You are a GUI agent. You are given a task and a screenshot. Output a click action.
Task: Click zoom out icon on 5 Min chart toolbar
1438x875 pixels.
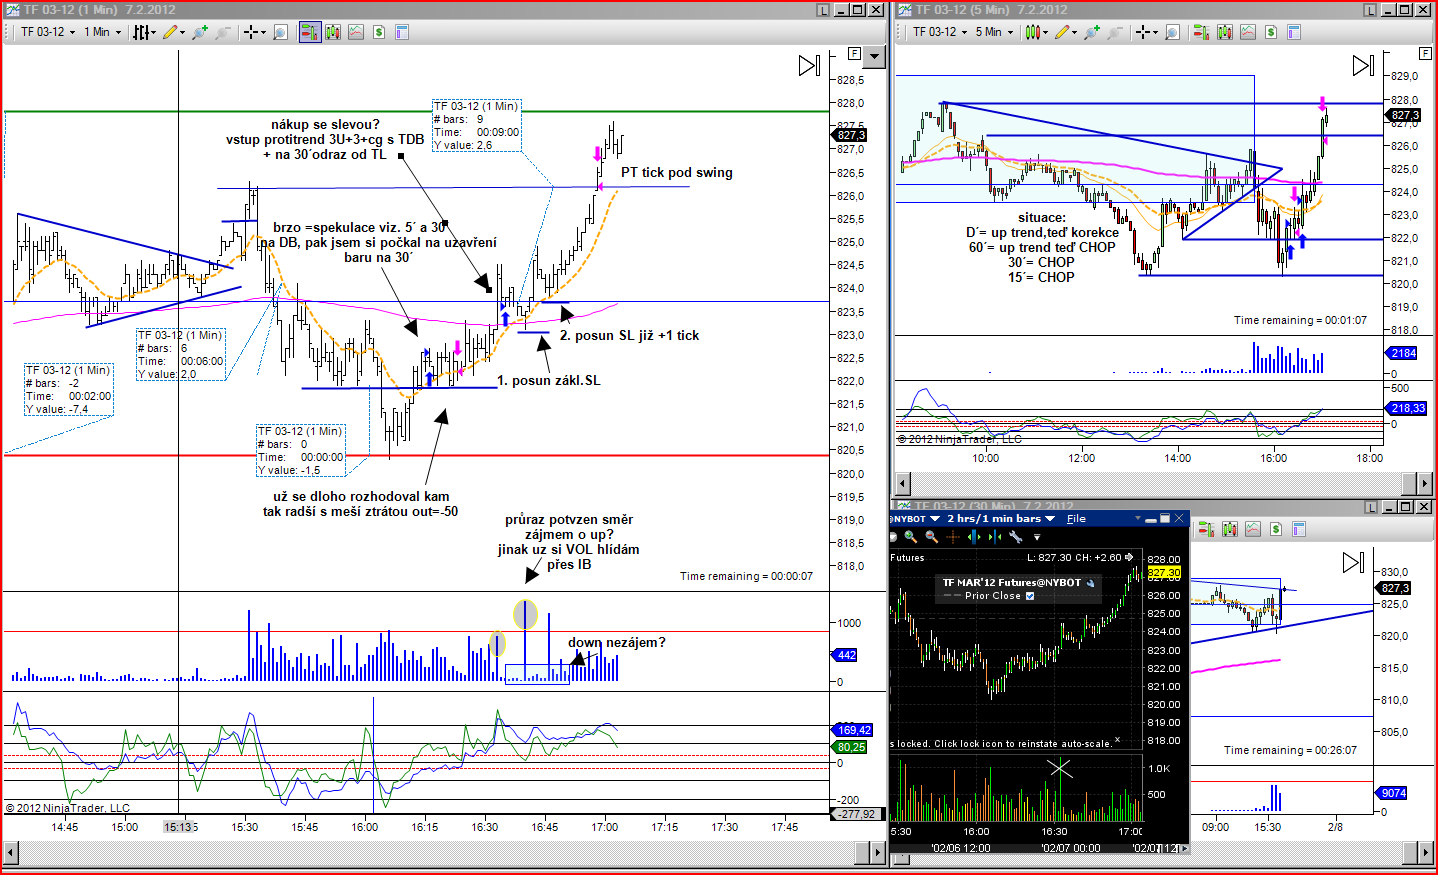click(1114, 32)
